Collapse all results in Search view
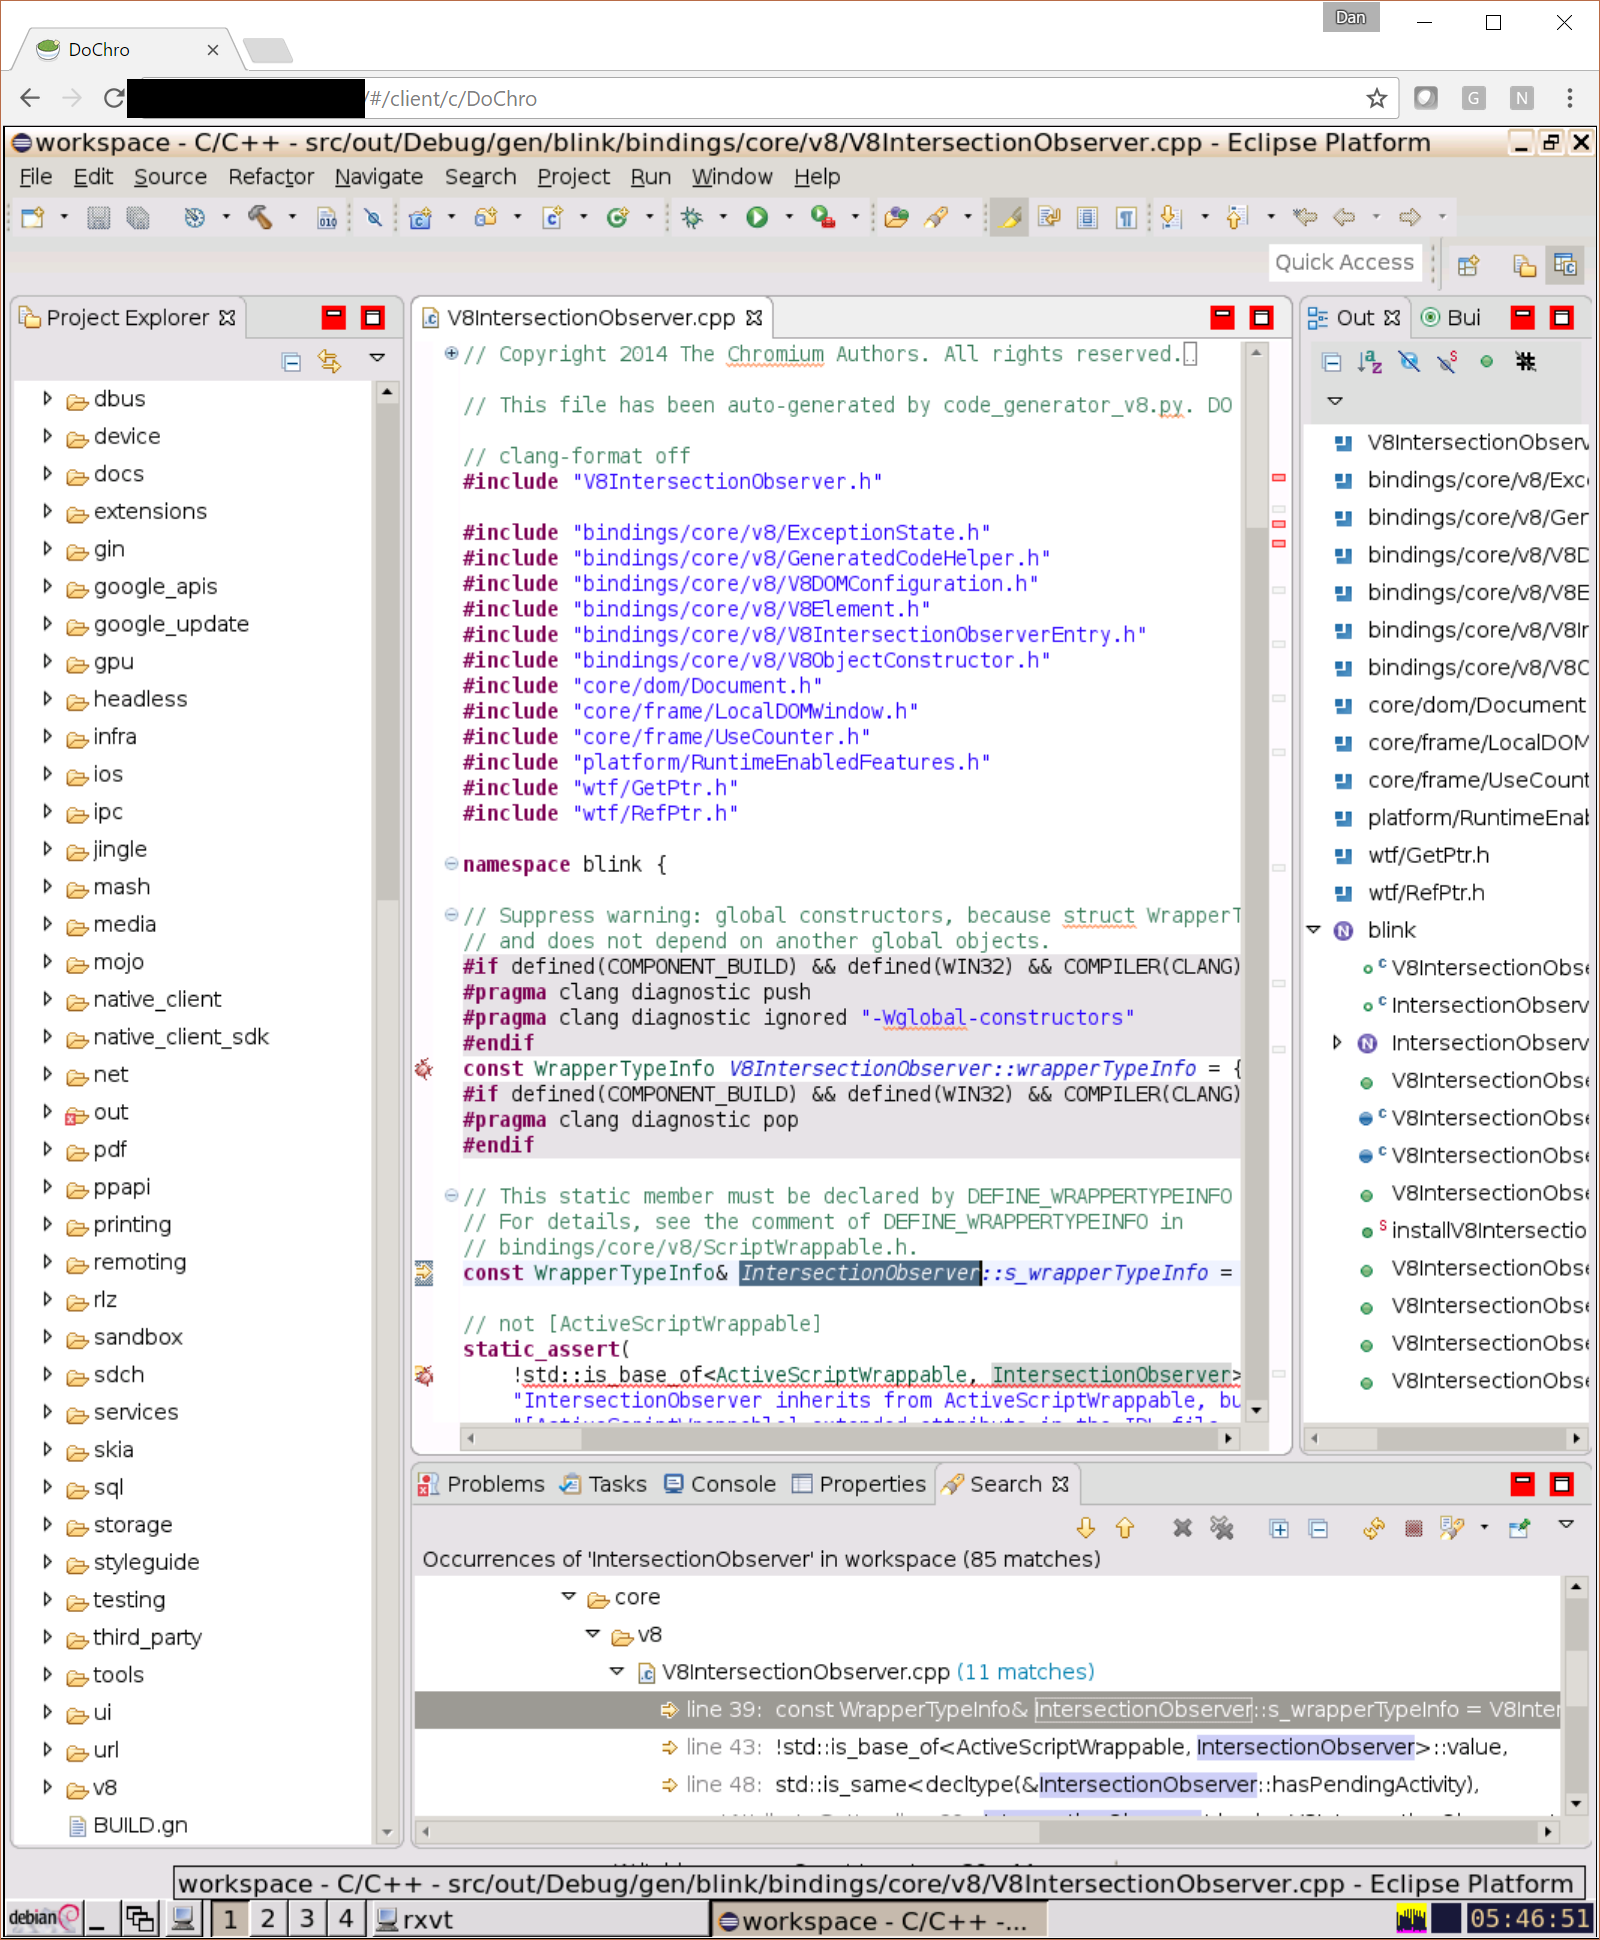Screen dimensions: 1600x1940 (1318, 1528)
